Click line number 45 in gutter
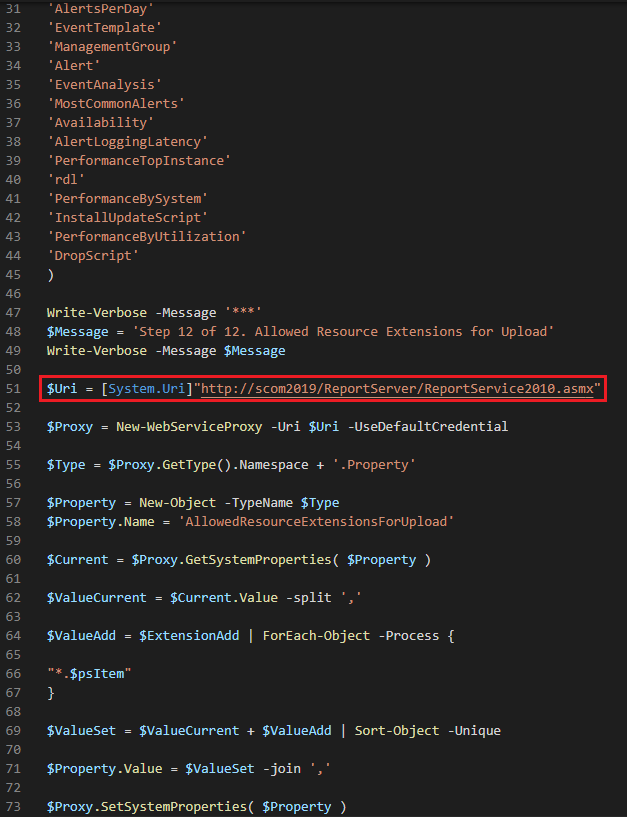The image size is (627, 817). tap(13, 275)
